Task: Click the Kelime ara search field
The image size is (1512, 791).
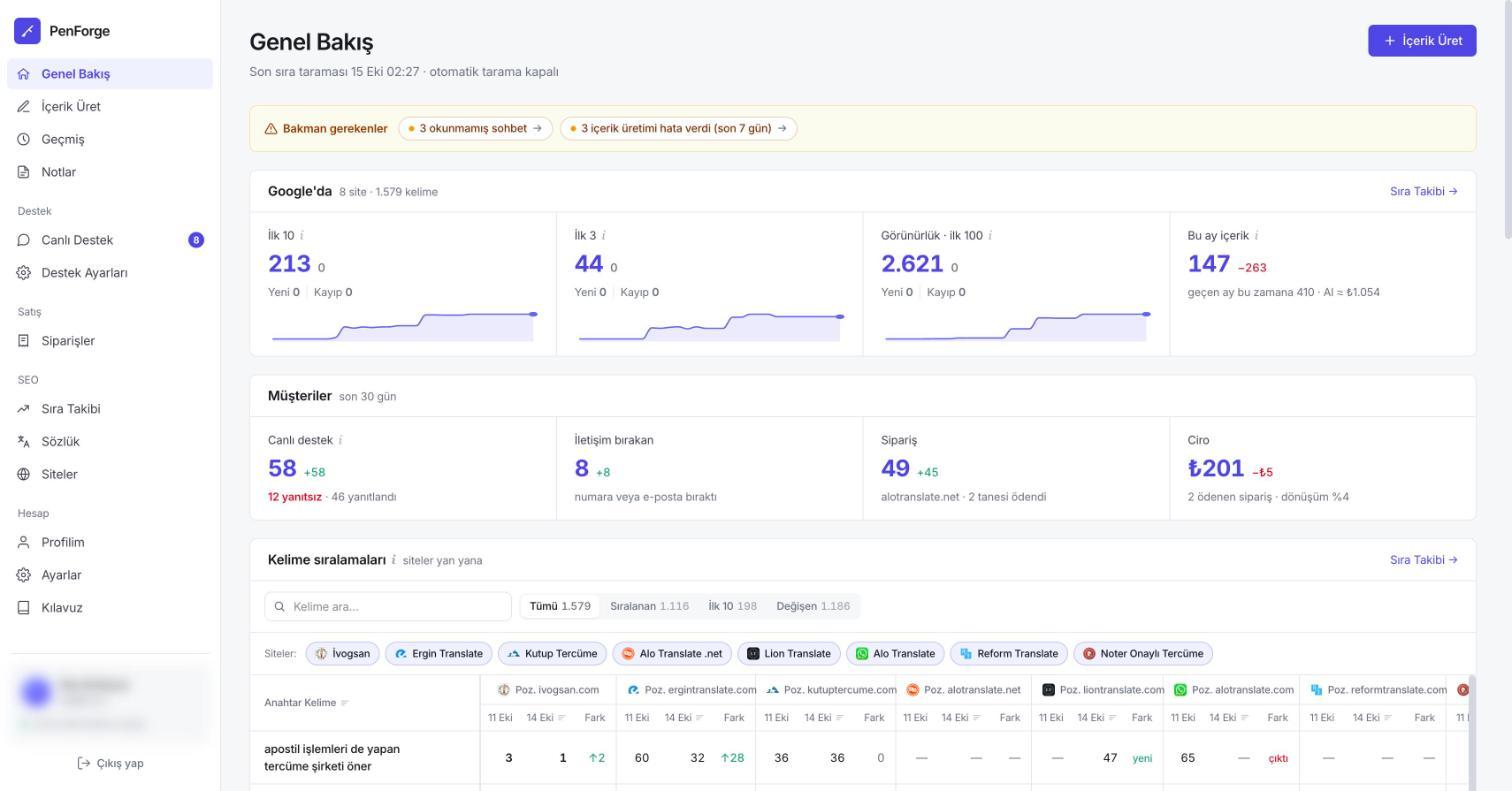Action: [388, 607]
